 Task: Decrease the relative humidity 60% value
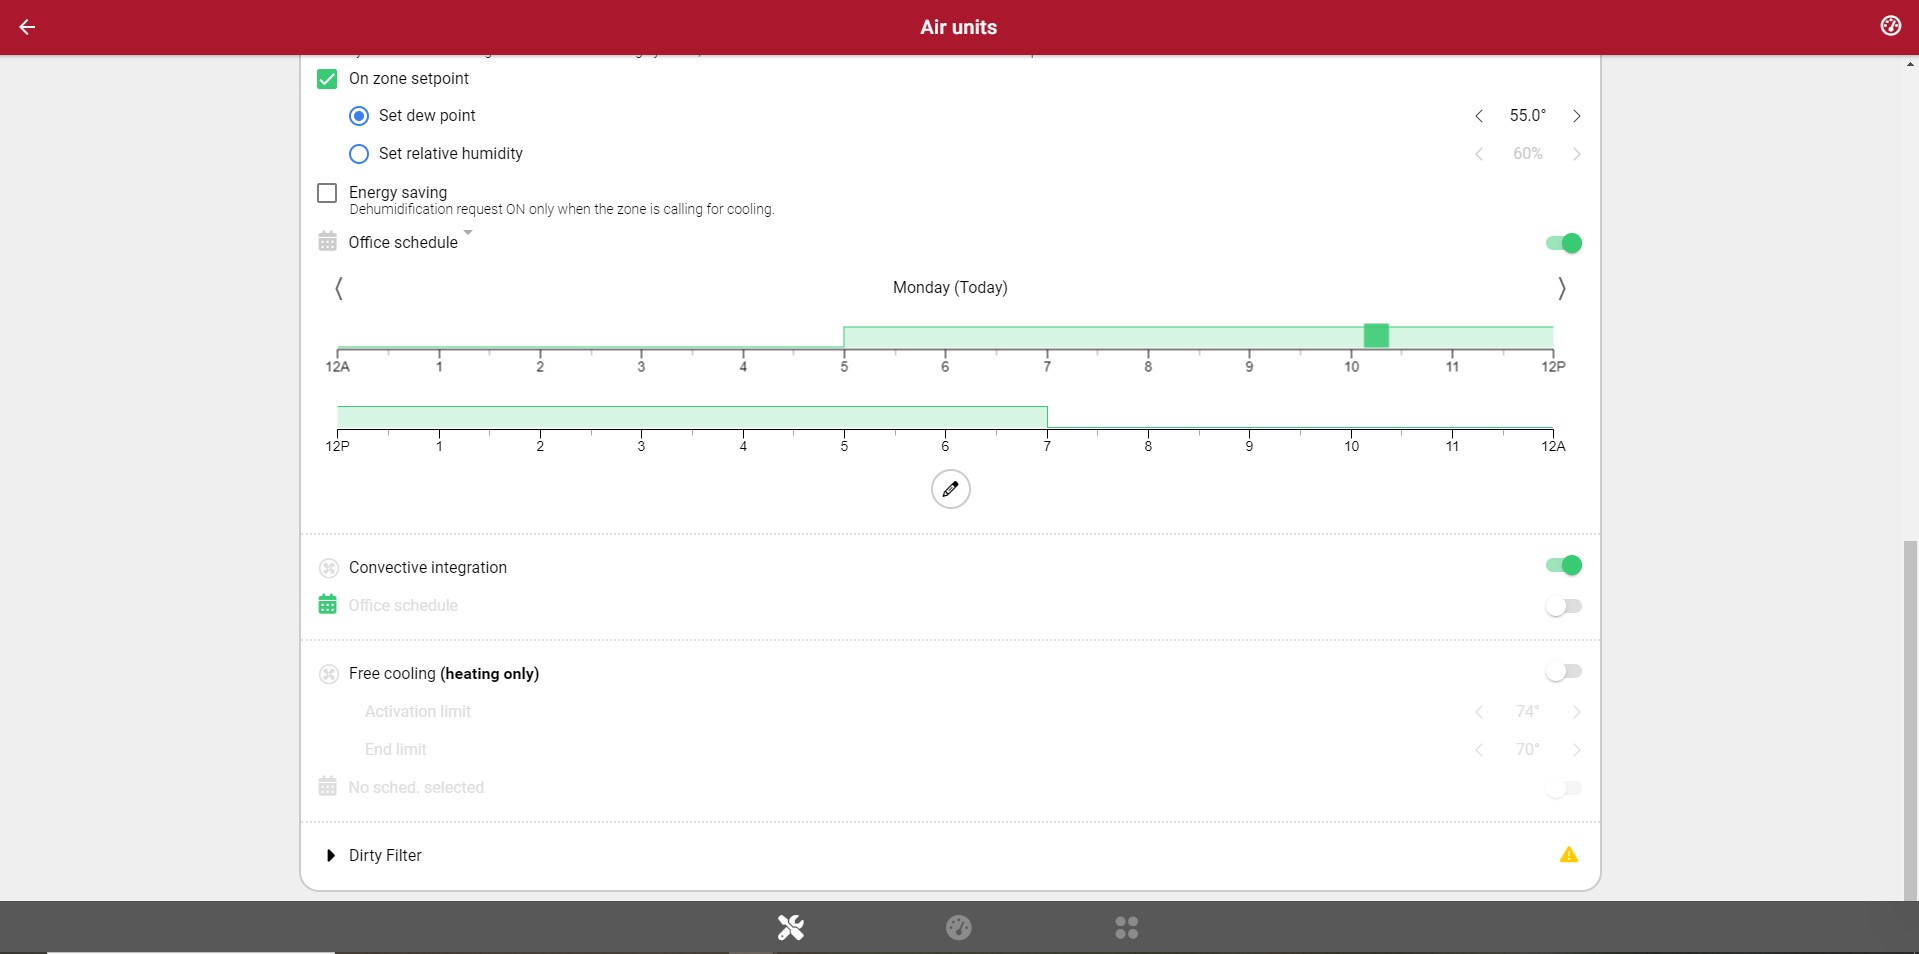(1479, 154)
